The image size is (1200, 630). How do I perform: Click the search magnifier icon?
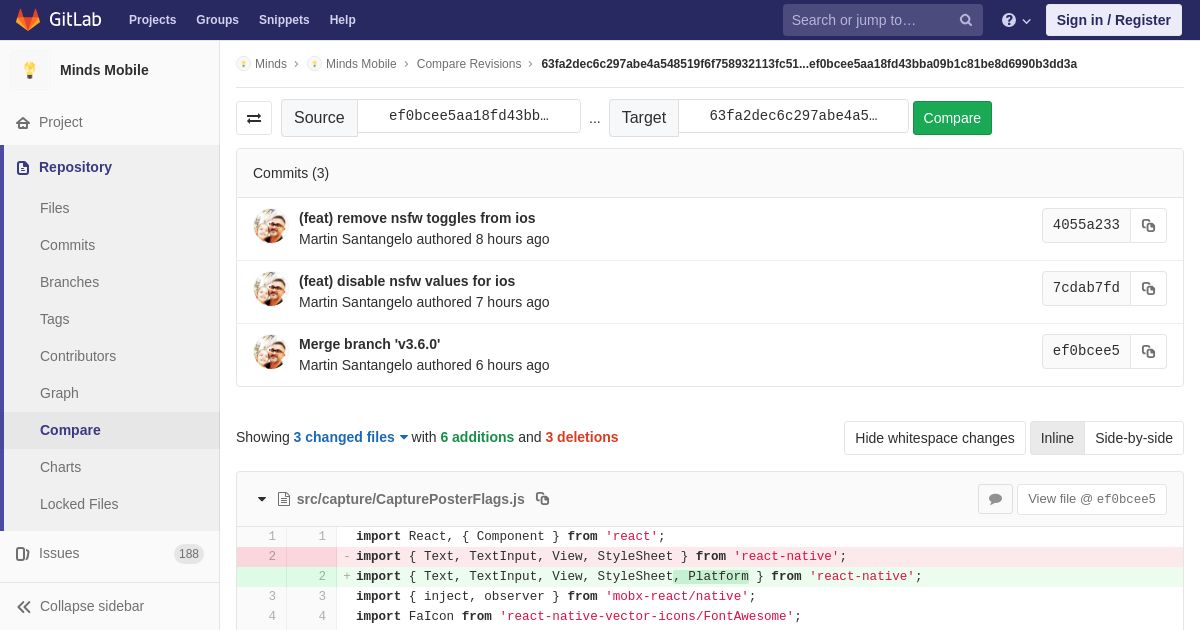(x=966, y=20)
